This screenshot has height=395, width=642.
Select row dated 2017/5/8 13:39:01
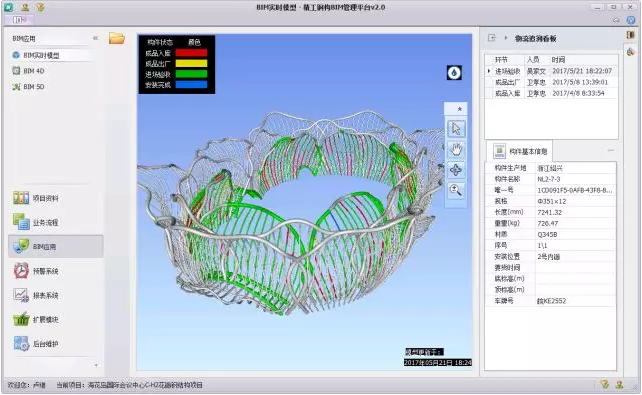[x=551, y=82]
